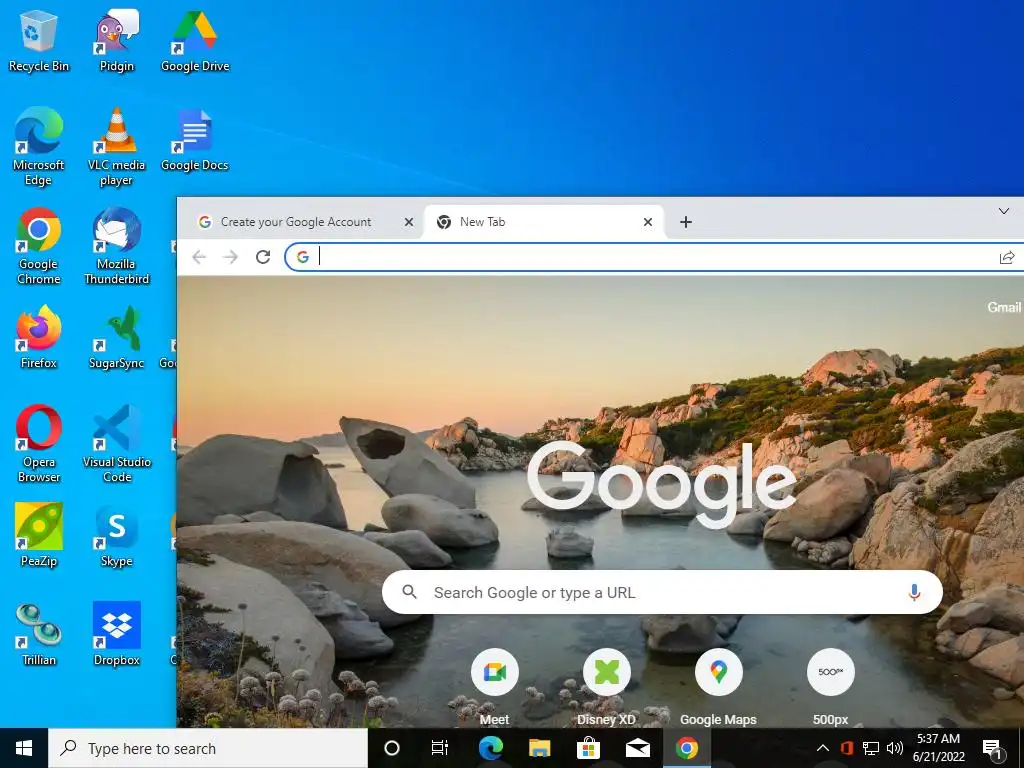1024x768 pixels.
Task: Select the New Tab tab
Action: tap(543, 222)
